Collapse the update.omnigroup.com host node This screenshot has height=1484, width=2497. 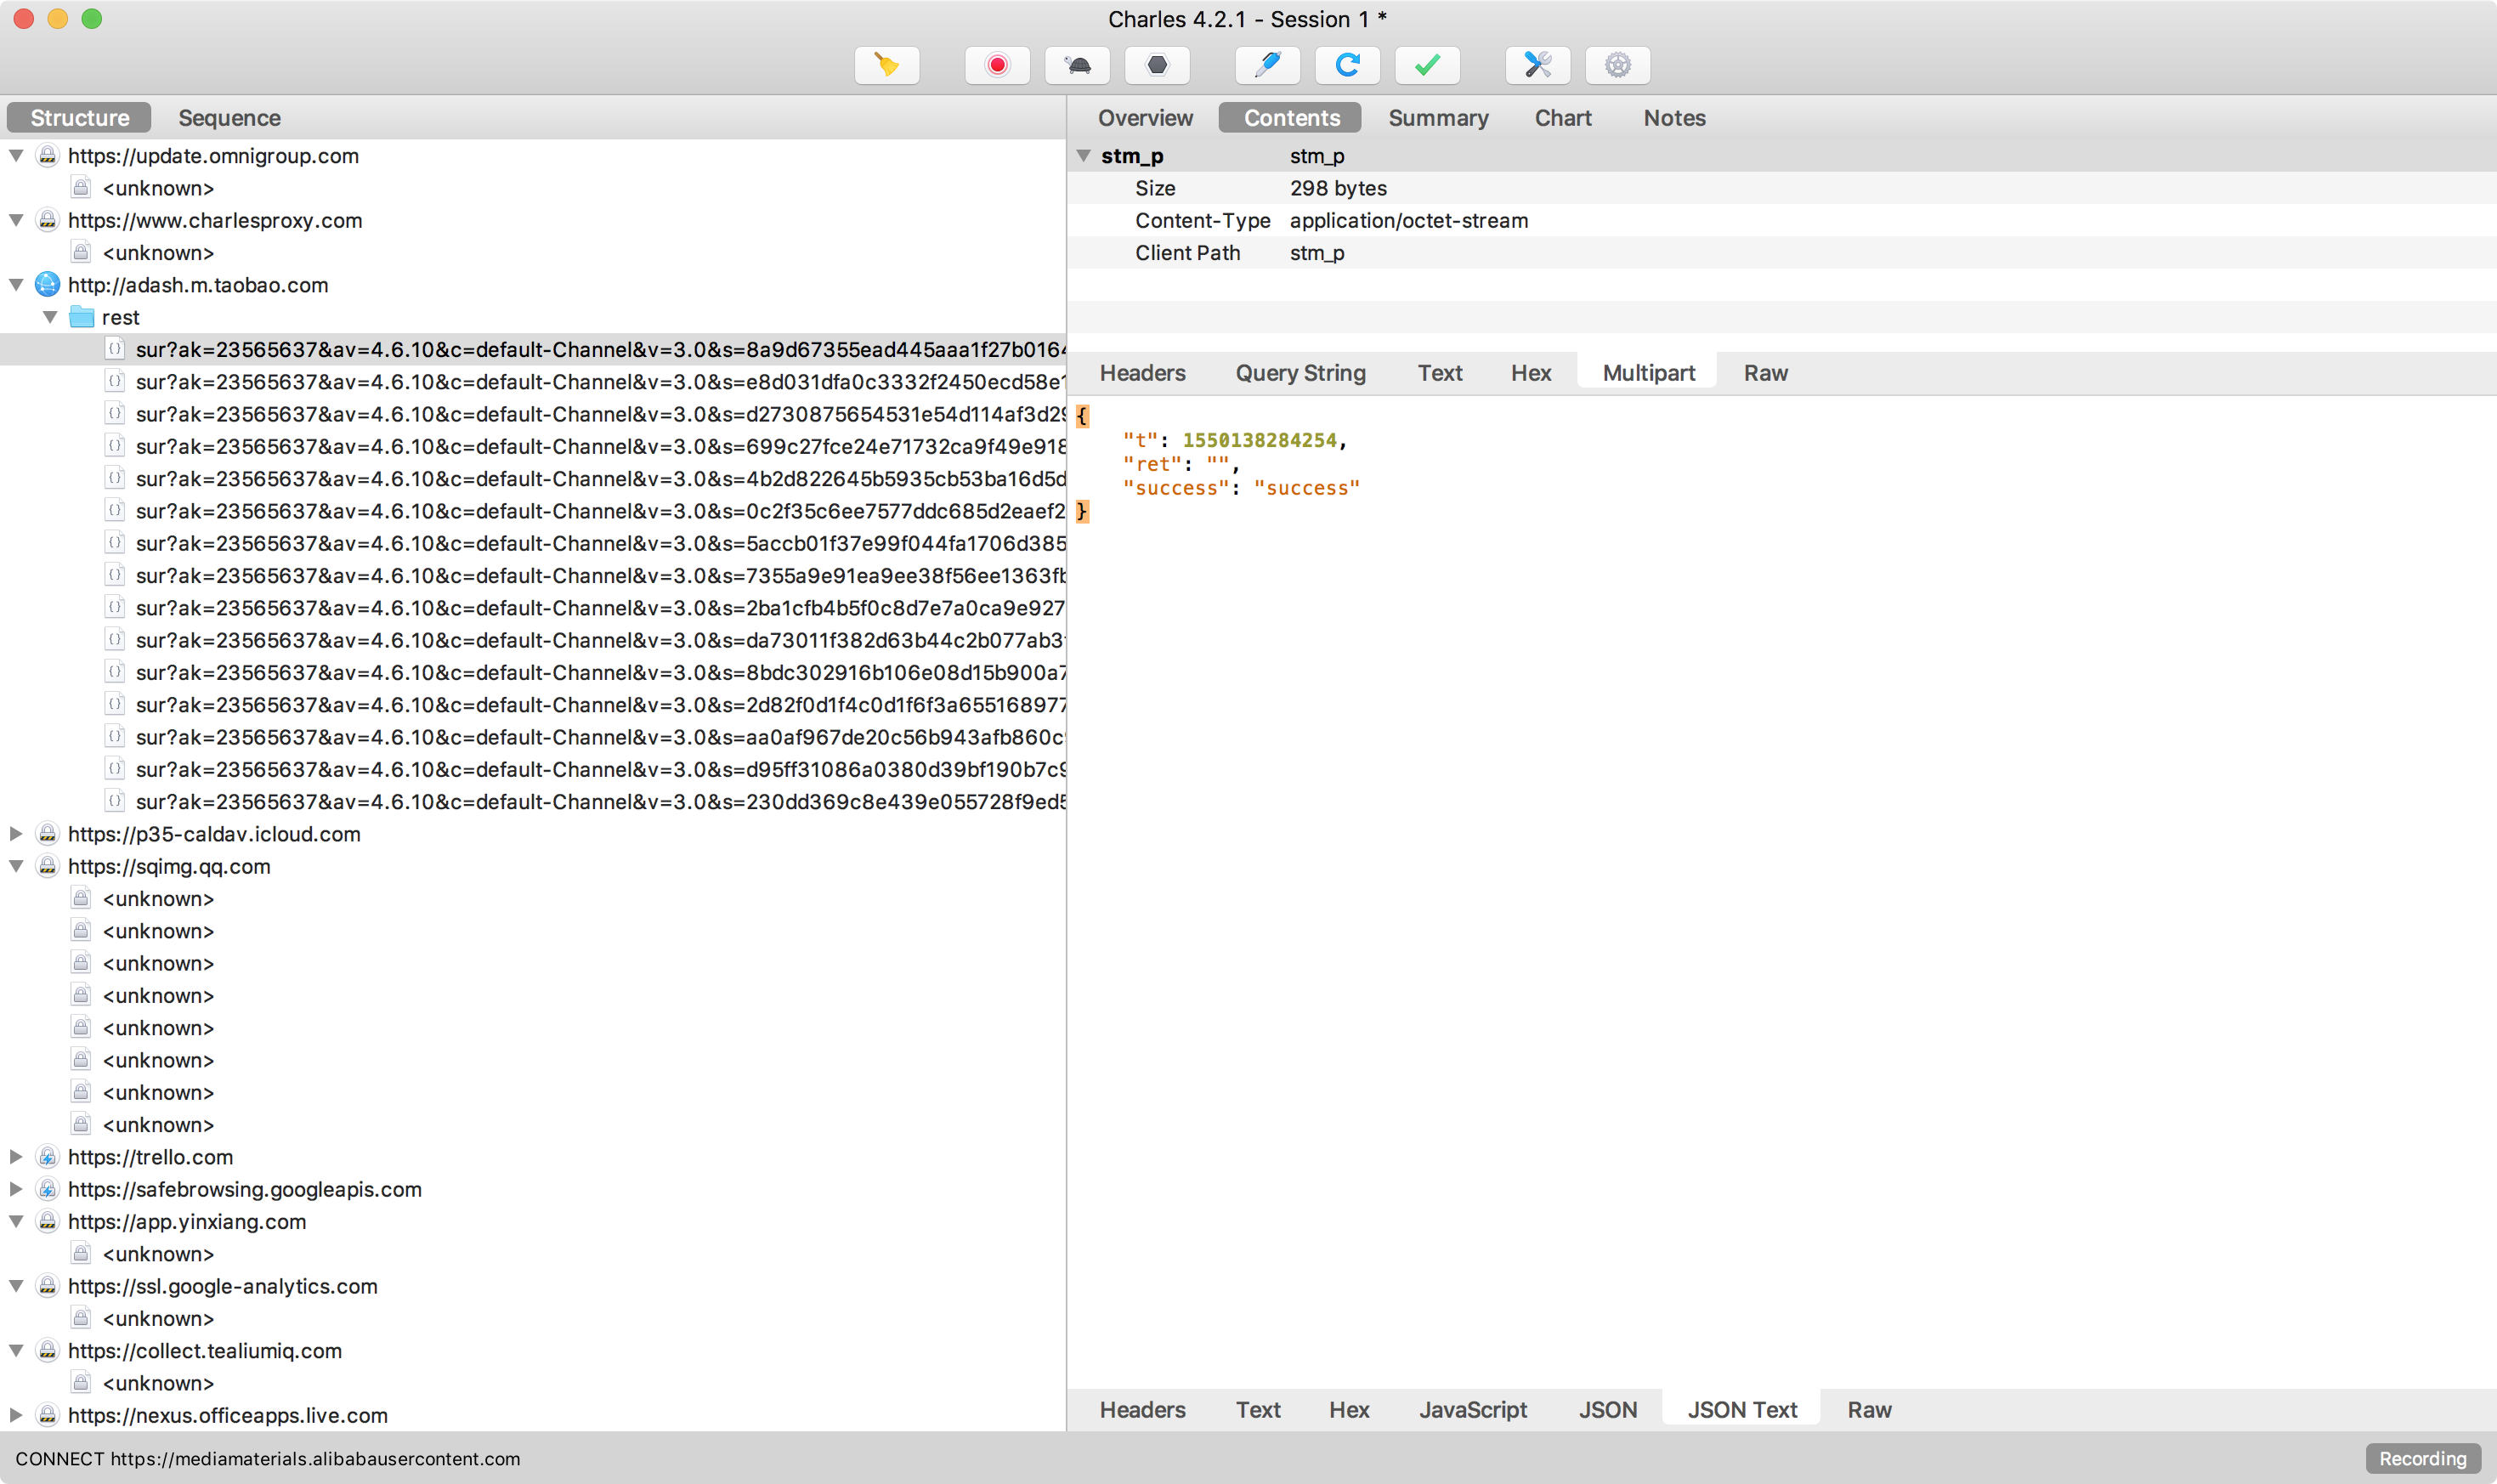[x=16, y=156]
